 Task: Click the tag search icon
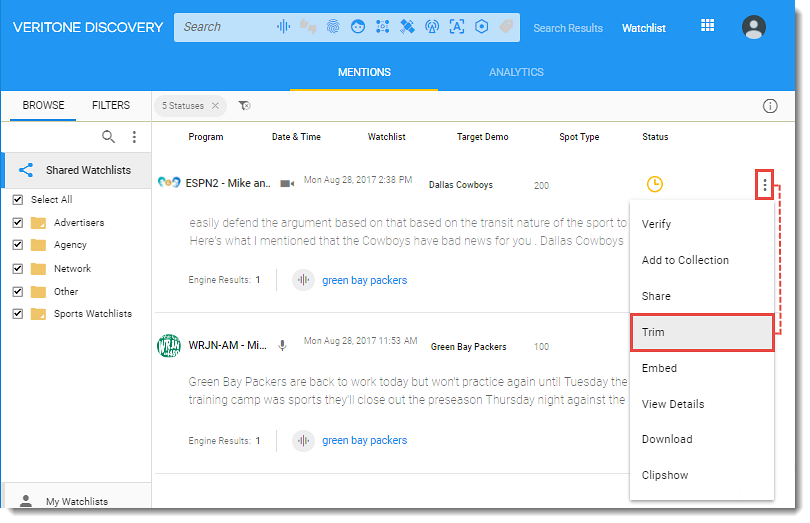[506, 26]
